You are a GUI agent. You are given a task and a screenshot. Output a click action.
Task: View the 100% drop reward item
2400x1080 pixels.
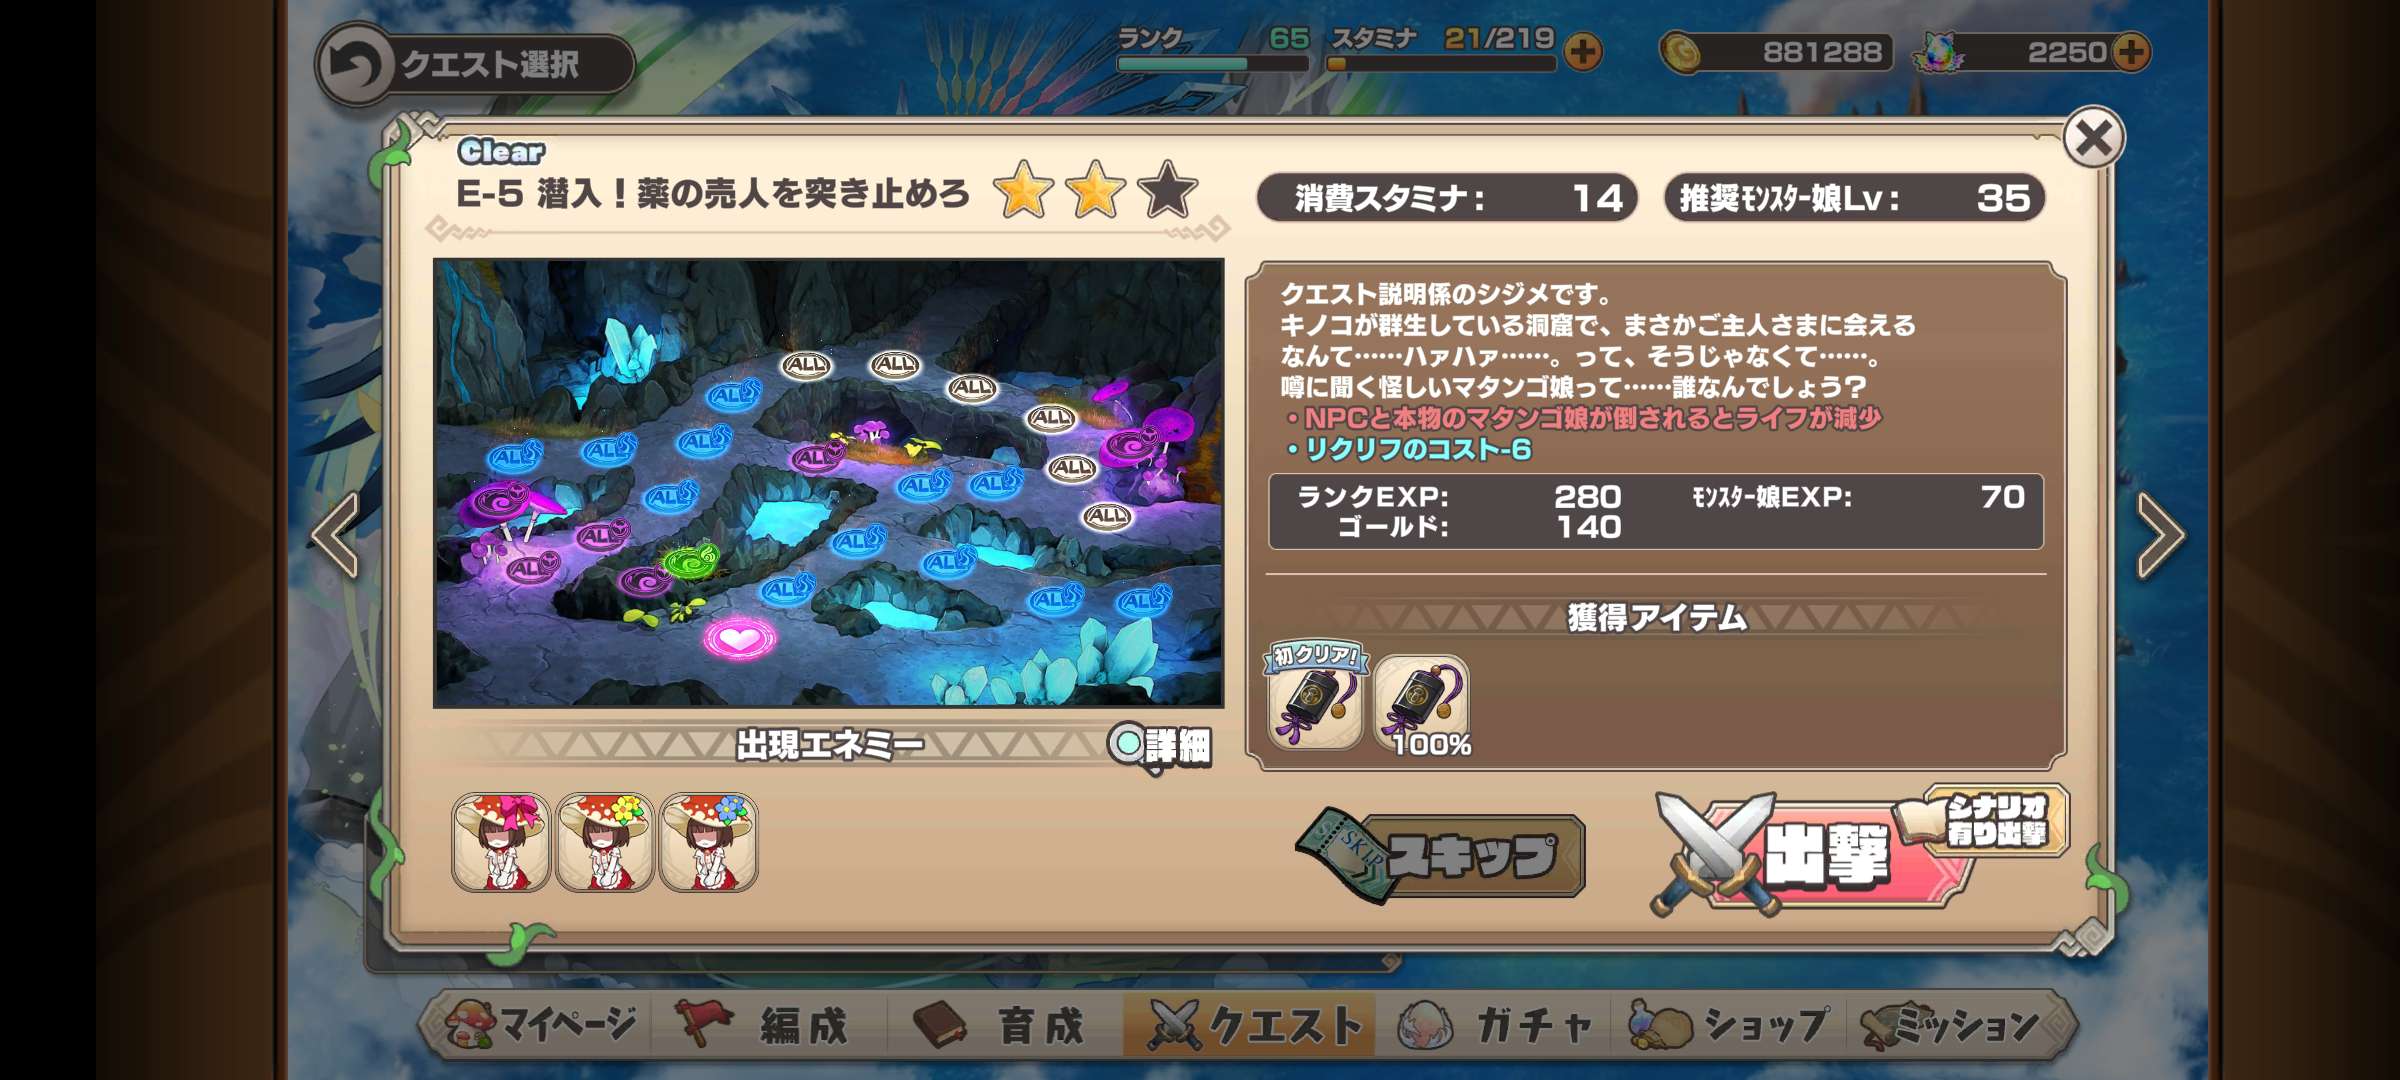pyautogui.click(x=1422, y=704)
